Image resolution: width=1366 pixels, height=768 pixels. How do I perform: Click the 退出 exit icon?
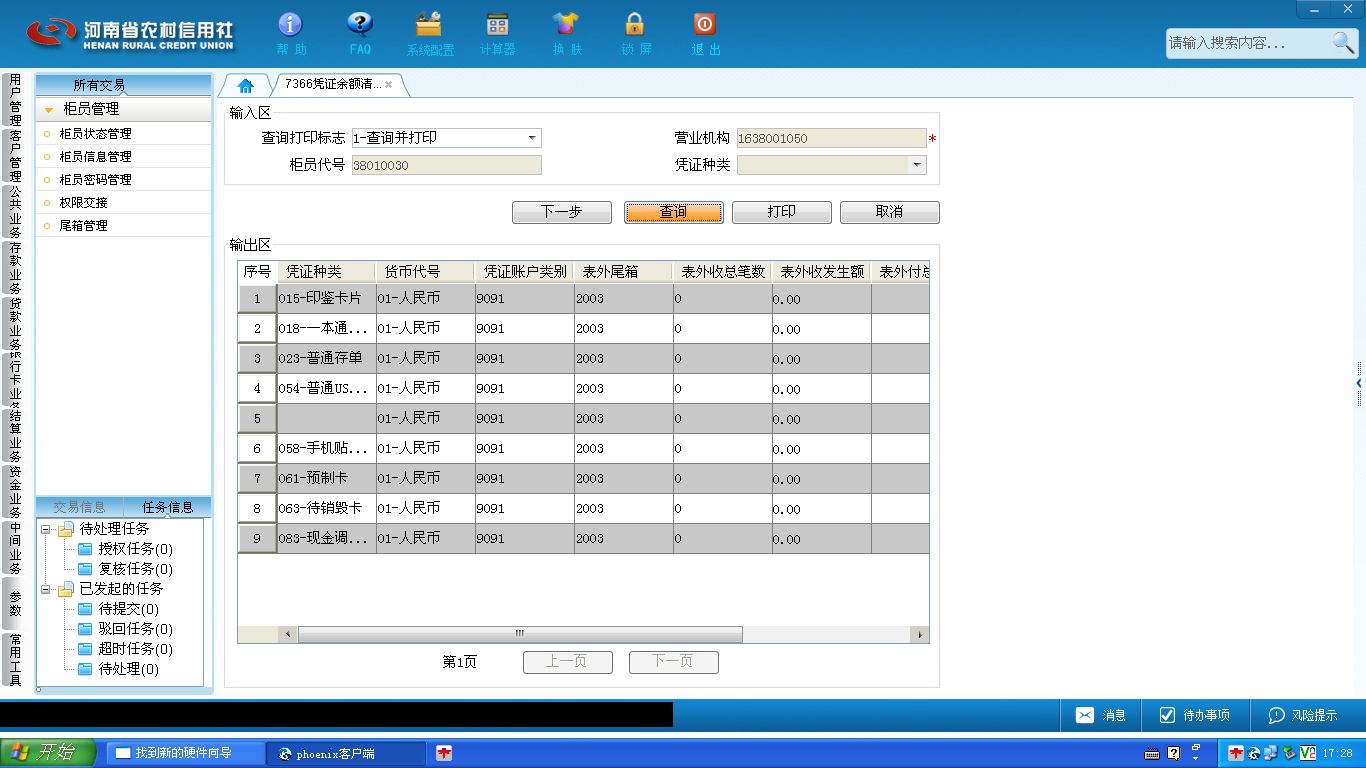pos(704,24)
